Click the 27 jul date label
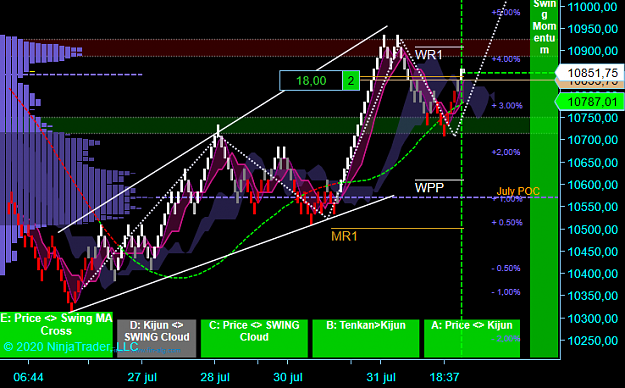625x388 pixels. point(142,377)
